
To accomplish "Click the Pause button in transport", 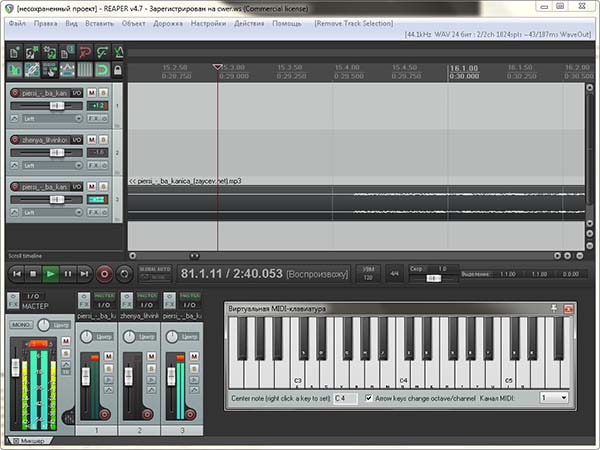I will click(68, 273).
